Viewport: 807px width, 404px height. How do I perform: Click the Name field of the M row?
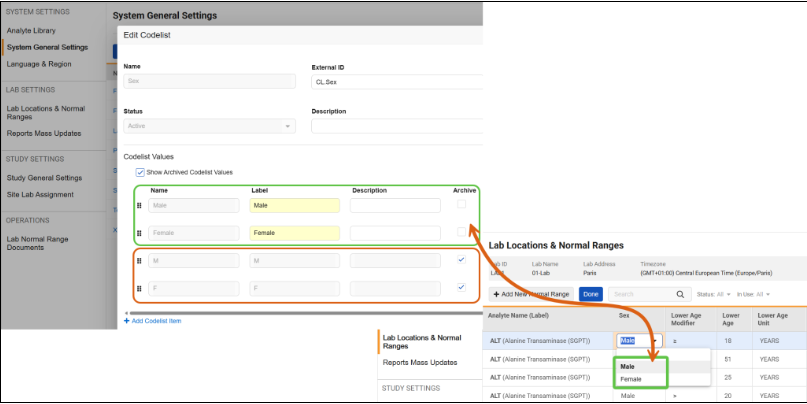pos(194,261)
